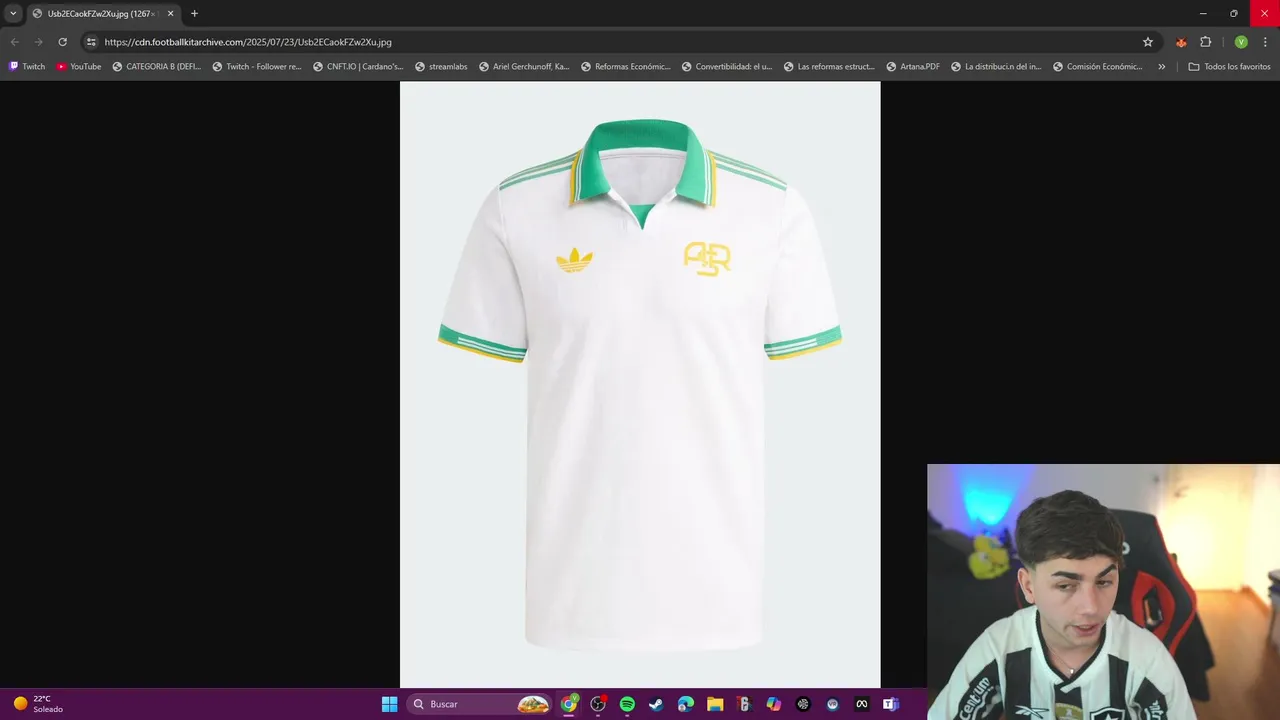Restore down the Chrome window
Image resolution: width=1280 pixels, height=720 pixels.
1234,13
